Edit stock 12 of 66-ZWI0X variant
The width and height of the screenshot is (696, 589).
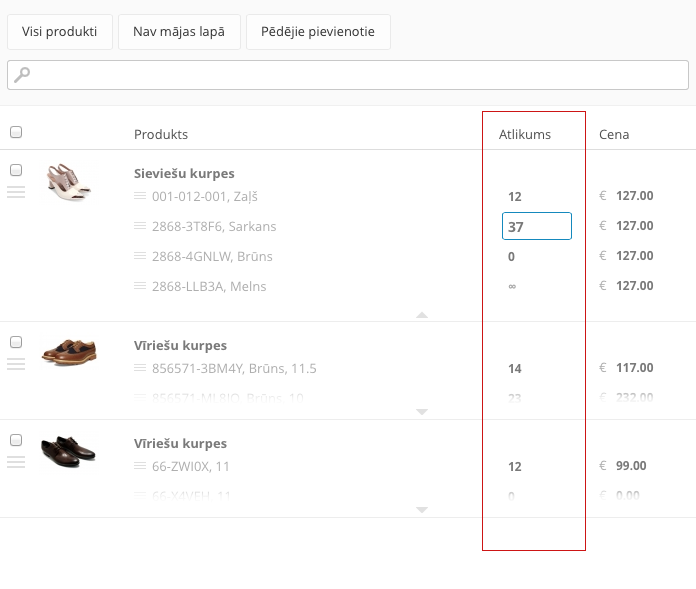click(x=515, y=466)
